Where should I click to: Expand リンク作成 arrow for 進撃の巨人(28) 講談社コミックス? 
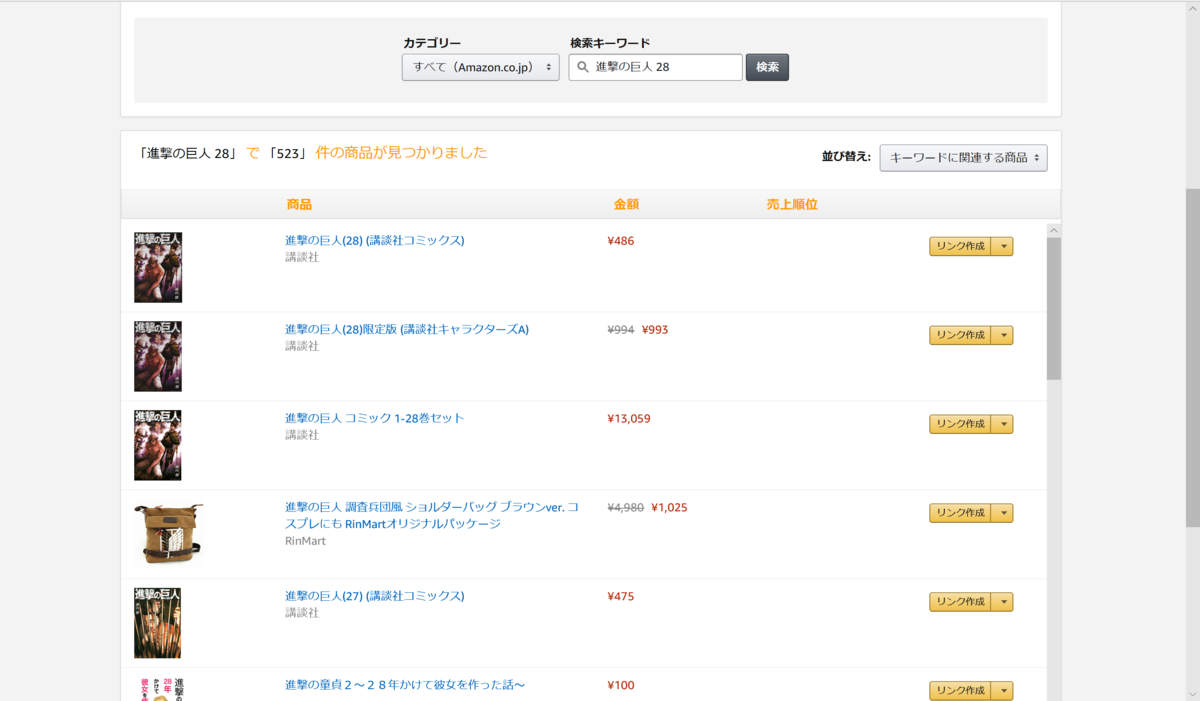[1003, 246]
